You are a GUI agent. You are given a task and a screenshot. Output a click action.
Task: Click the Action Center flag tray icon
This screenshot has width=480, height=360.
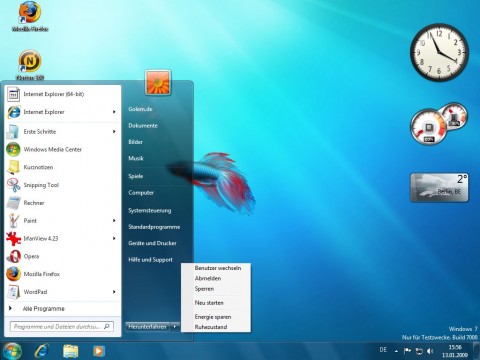point(407,351)
